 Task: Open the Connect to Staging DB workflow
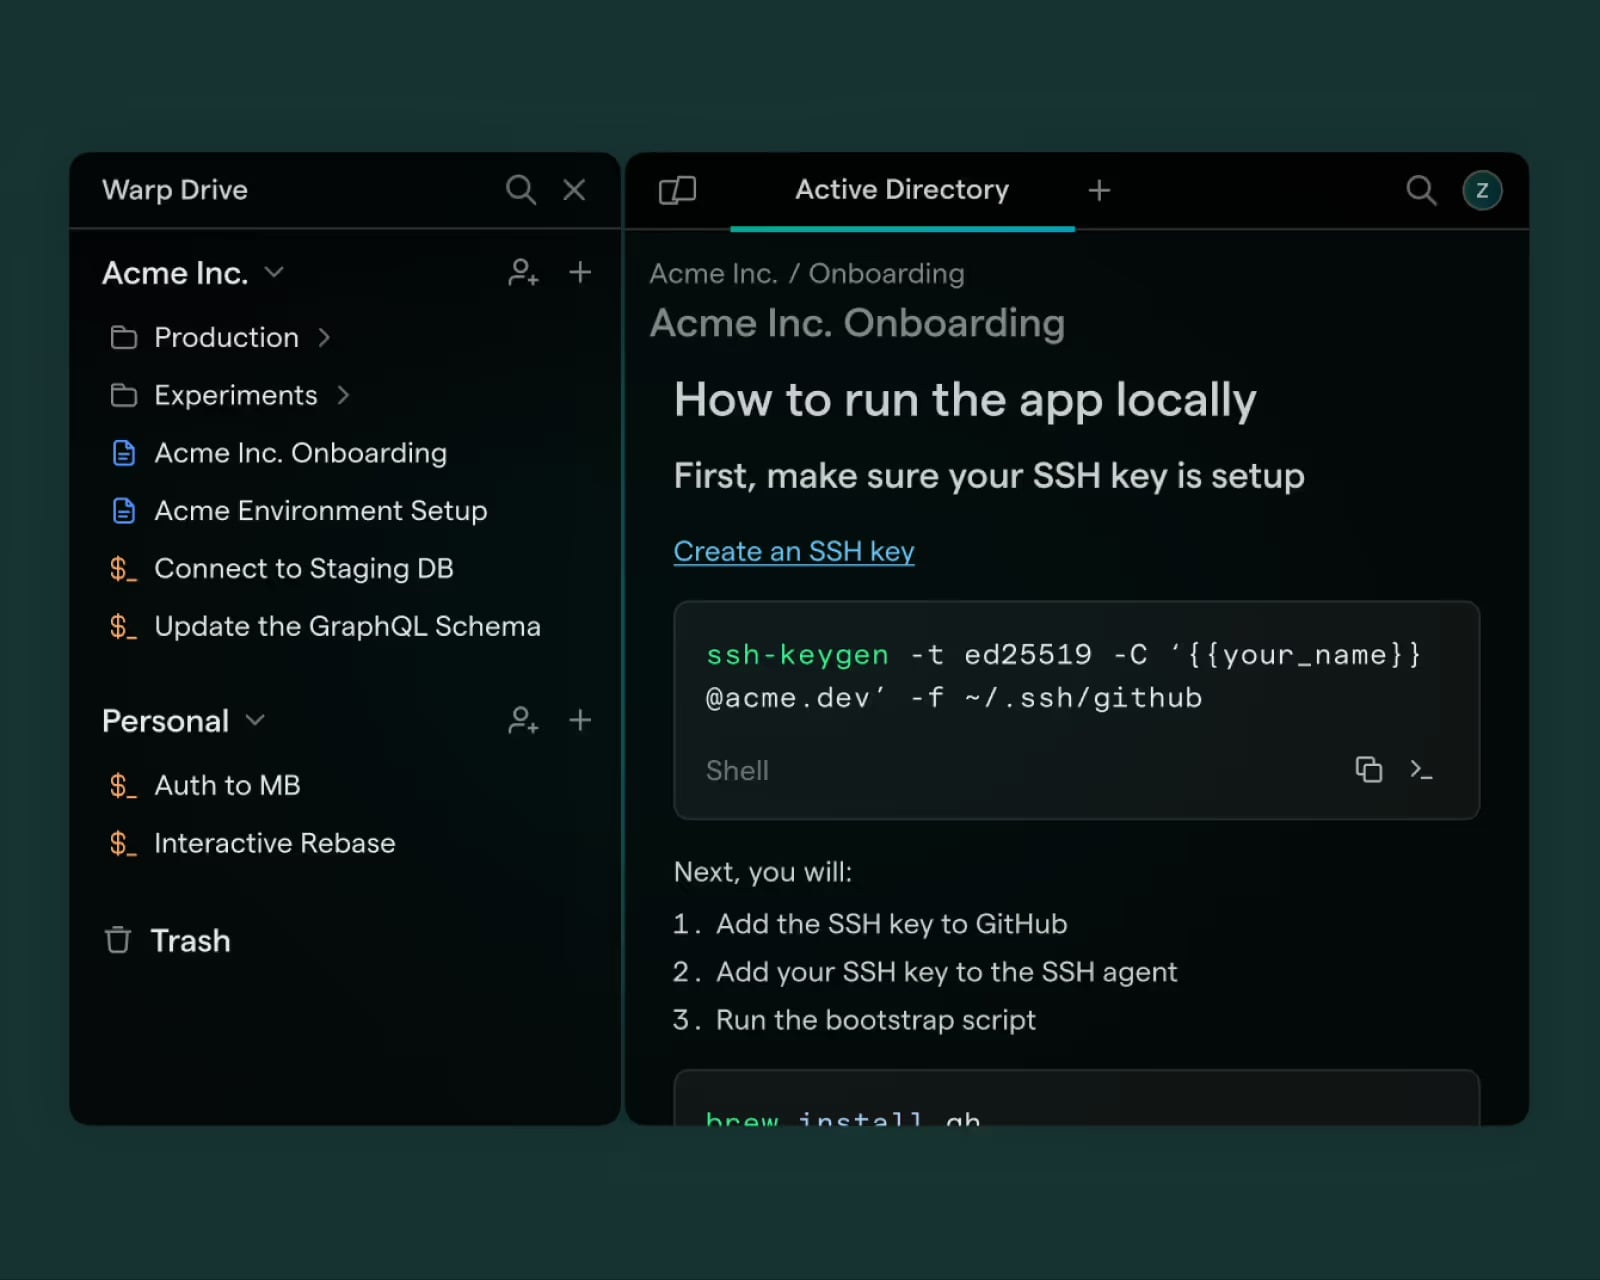(303, 568)
